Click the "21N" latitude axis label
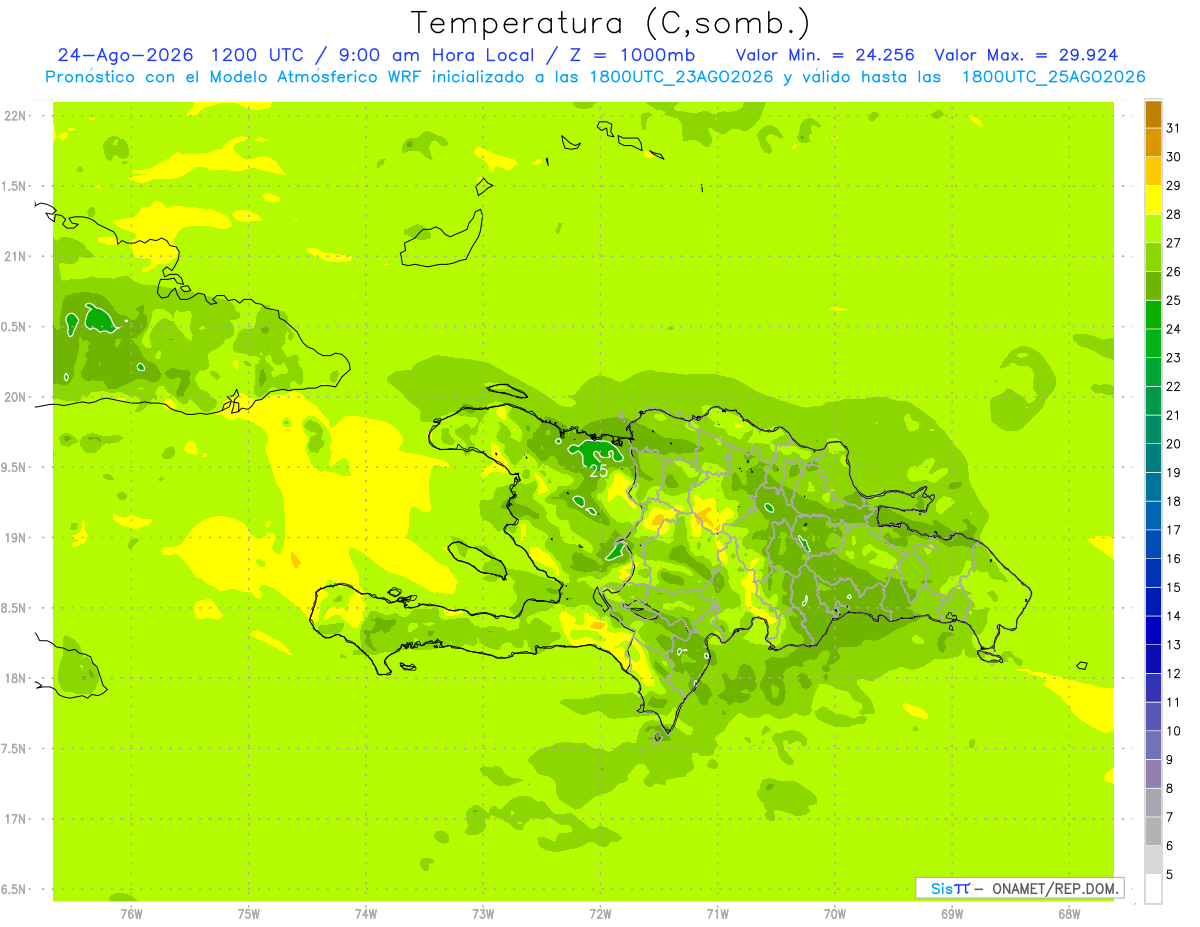 [x=15, y=257]
